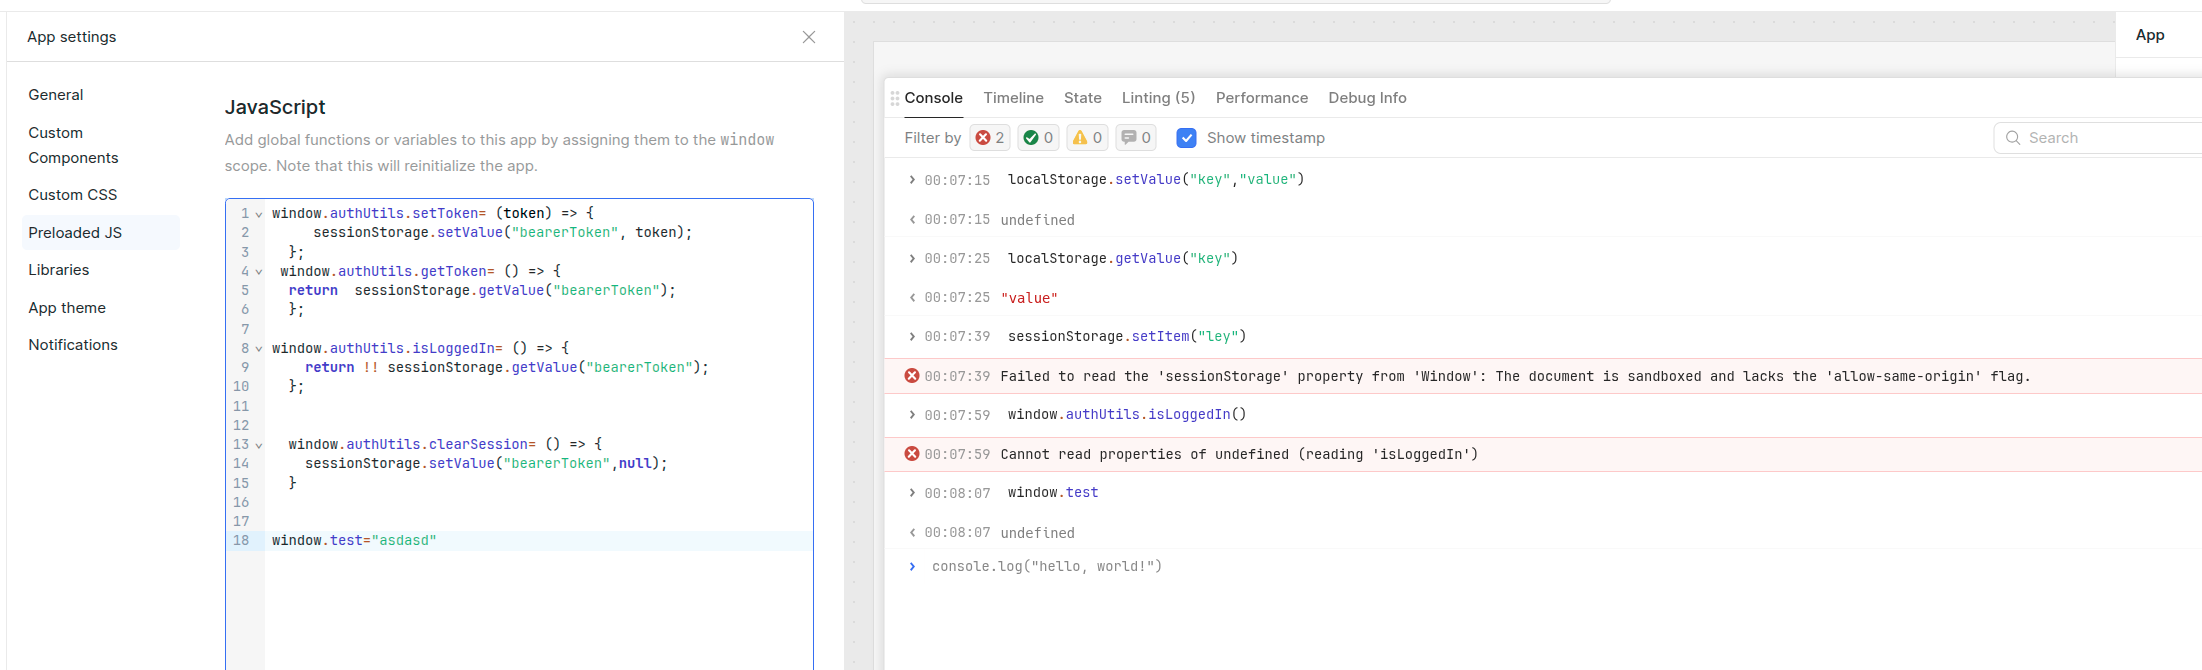Close the App settings panel

click(x=809, y=37)
